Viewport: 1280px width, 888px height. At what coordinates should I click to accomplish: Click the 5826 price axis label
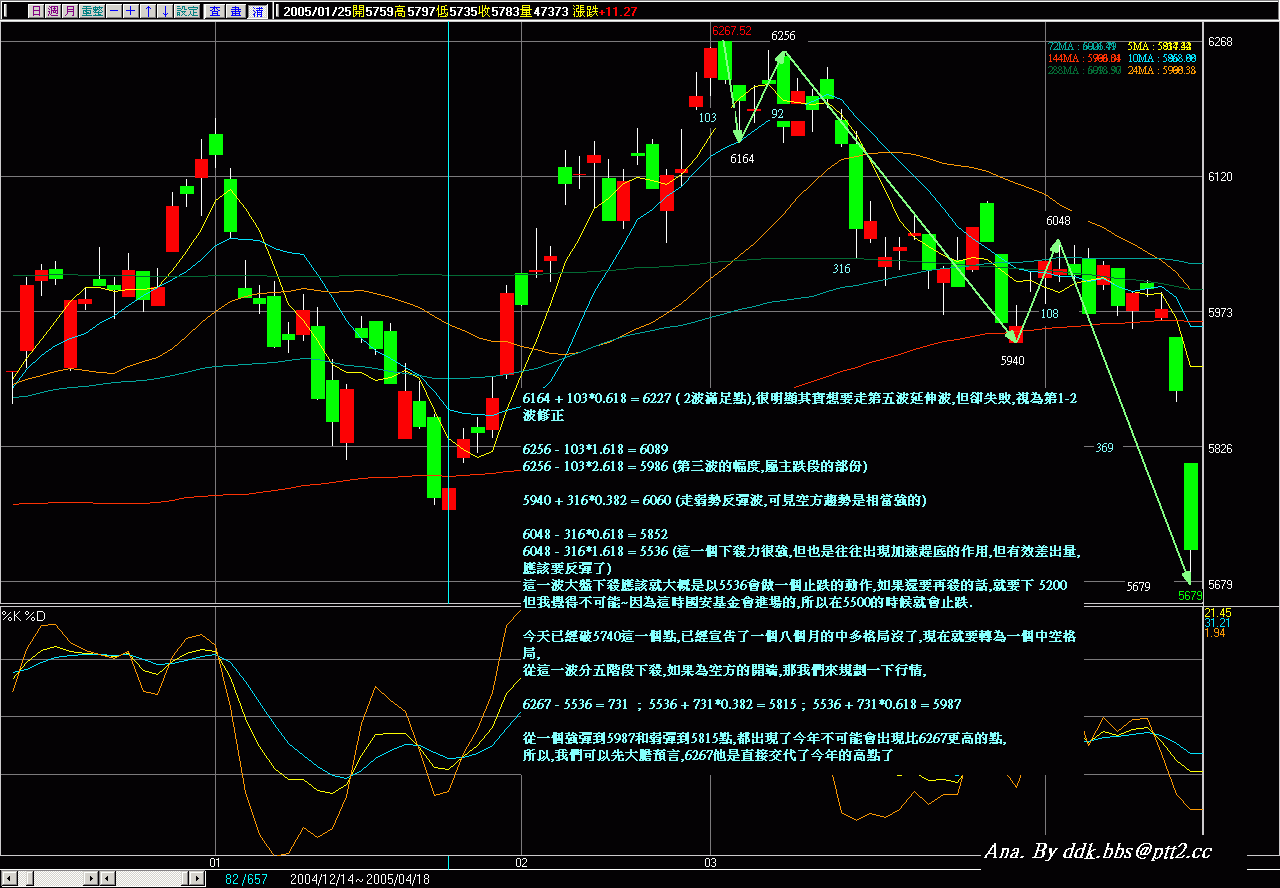tap(1220, 449)
